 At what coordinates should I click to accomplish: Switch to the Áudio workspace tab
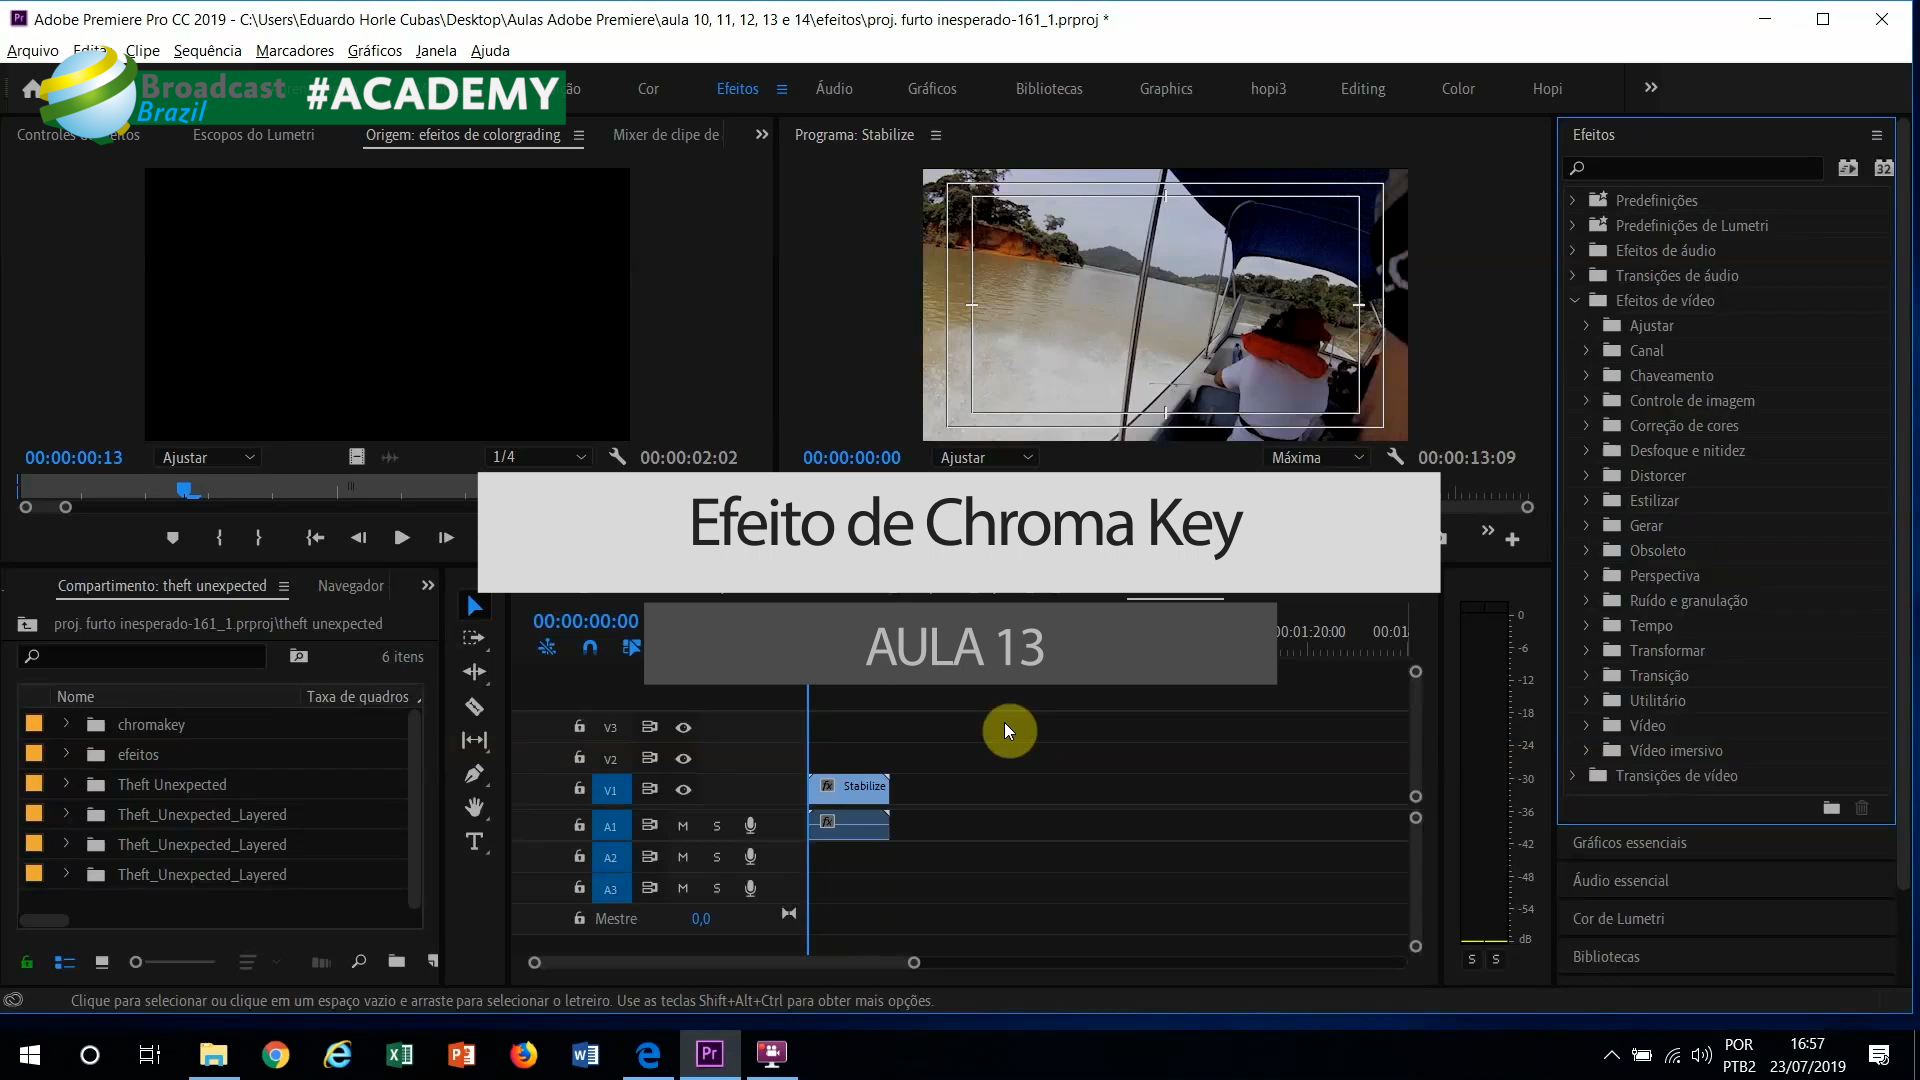pos(834,89)
